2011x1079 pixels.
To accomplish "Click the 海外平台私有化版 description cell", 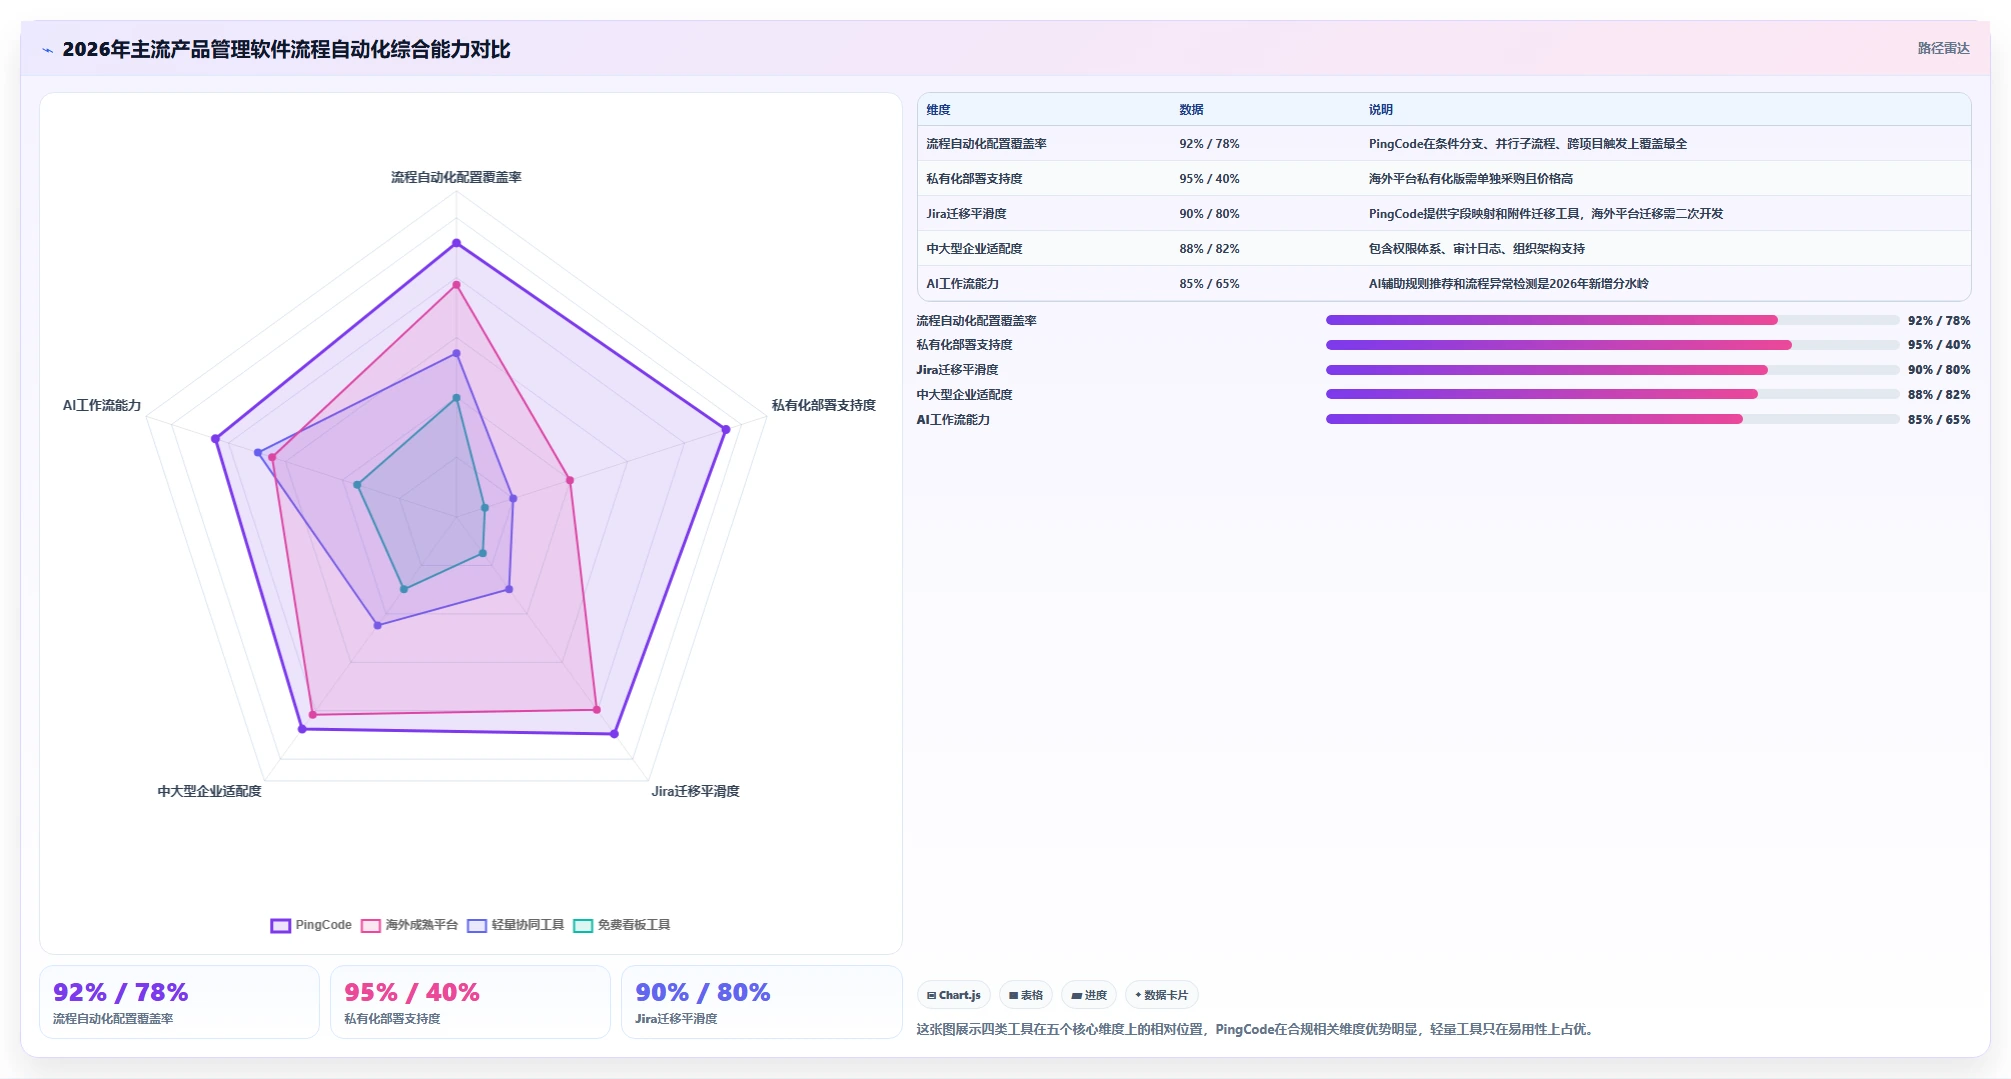I will pos(1470,179).
